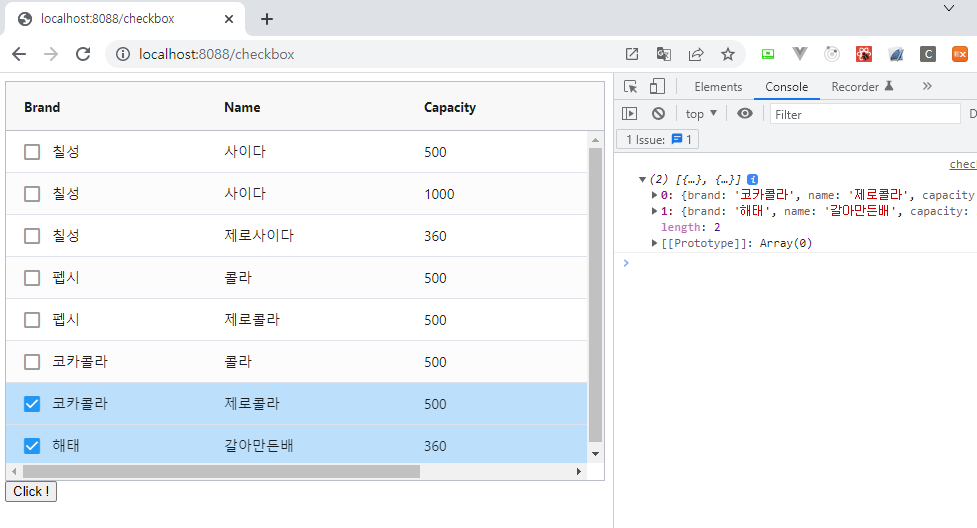Viewport: 977px width, 528px height.
Task: Check the 칠성 사이다 1000 row checkbox
Action: click(32, 194)
